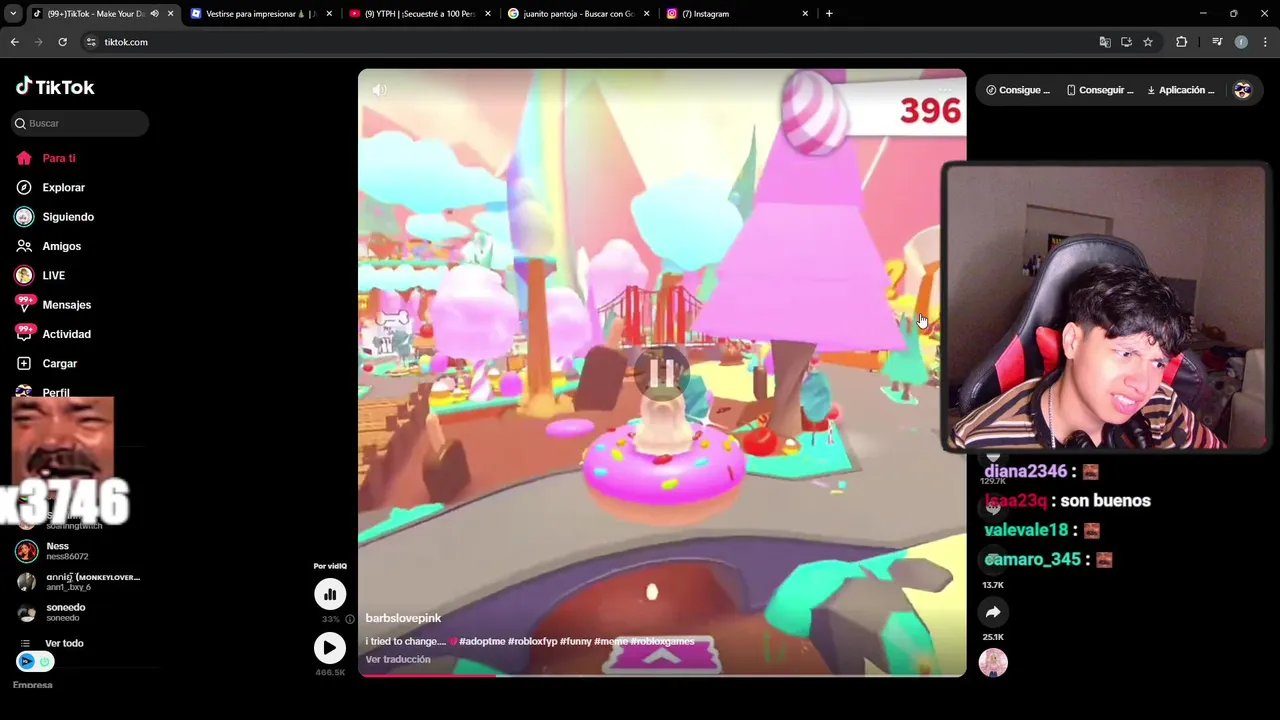Click the #adoptme hashtag
1280x720 pixels.
[482, 641]
